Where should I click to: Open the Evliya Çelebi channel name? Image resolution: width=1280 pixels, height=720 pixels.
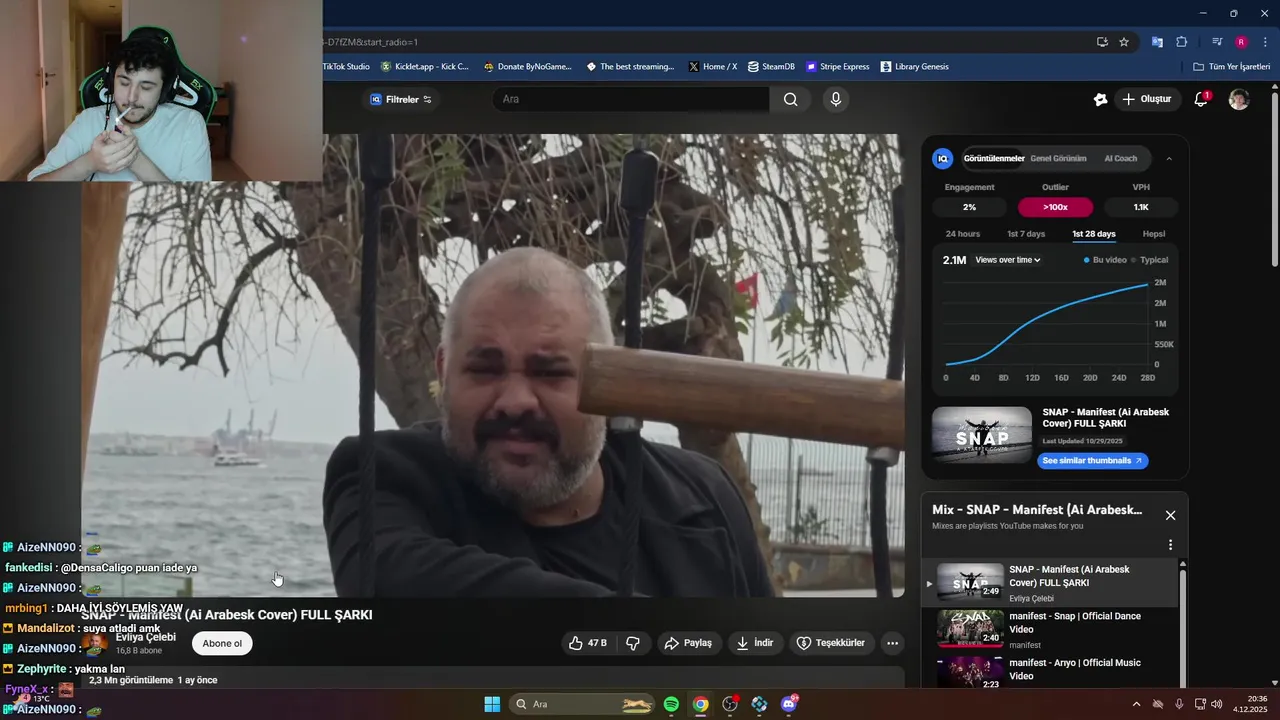click(146, 637)
